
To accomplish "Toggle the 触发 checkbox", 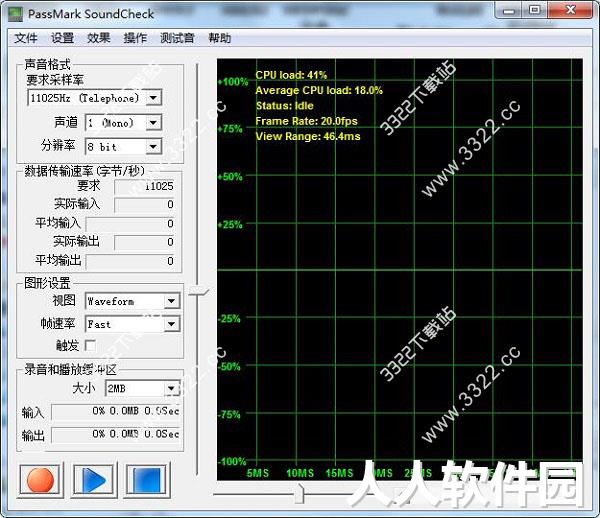I will pos(90,346).
